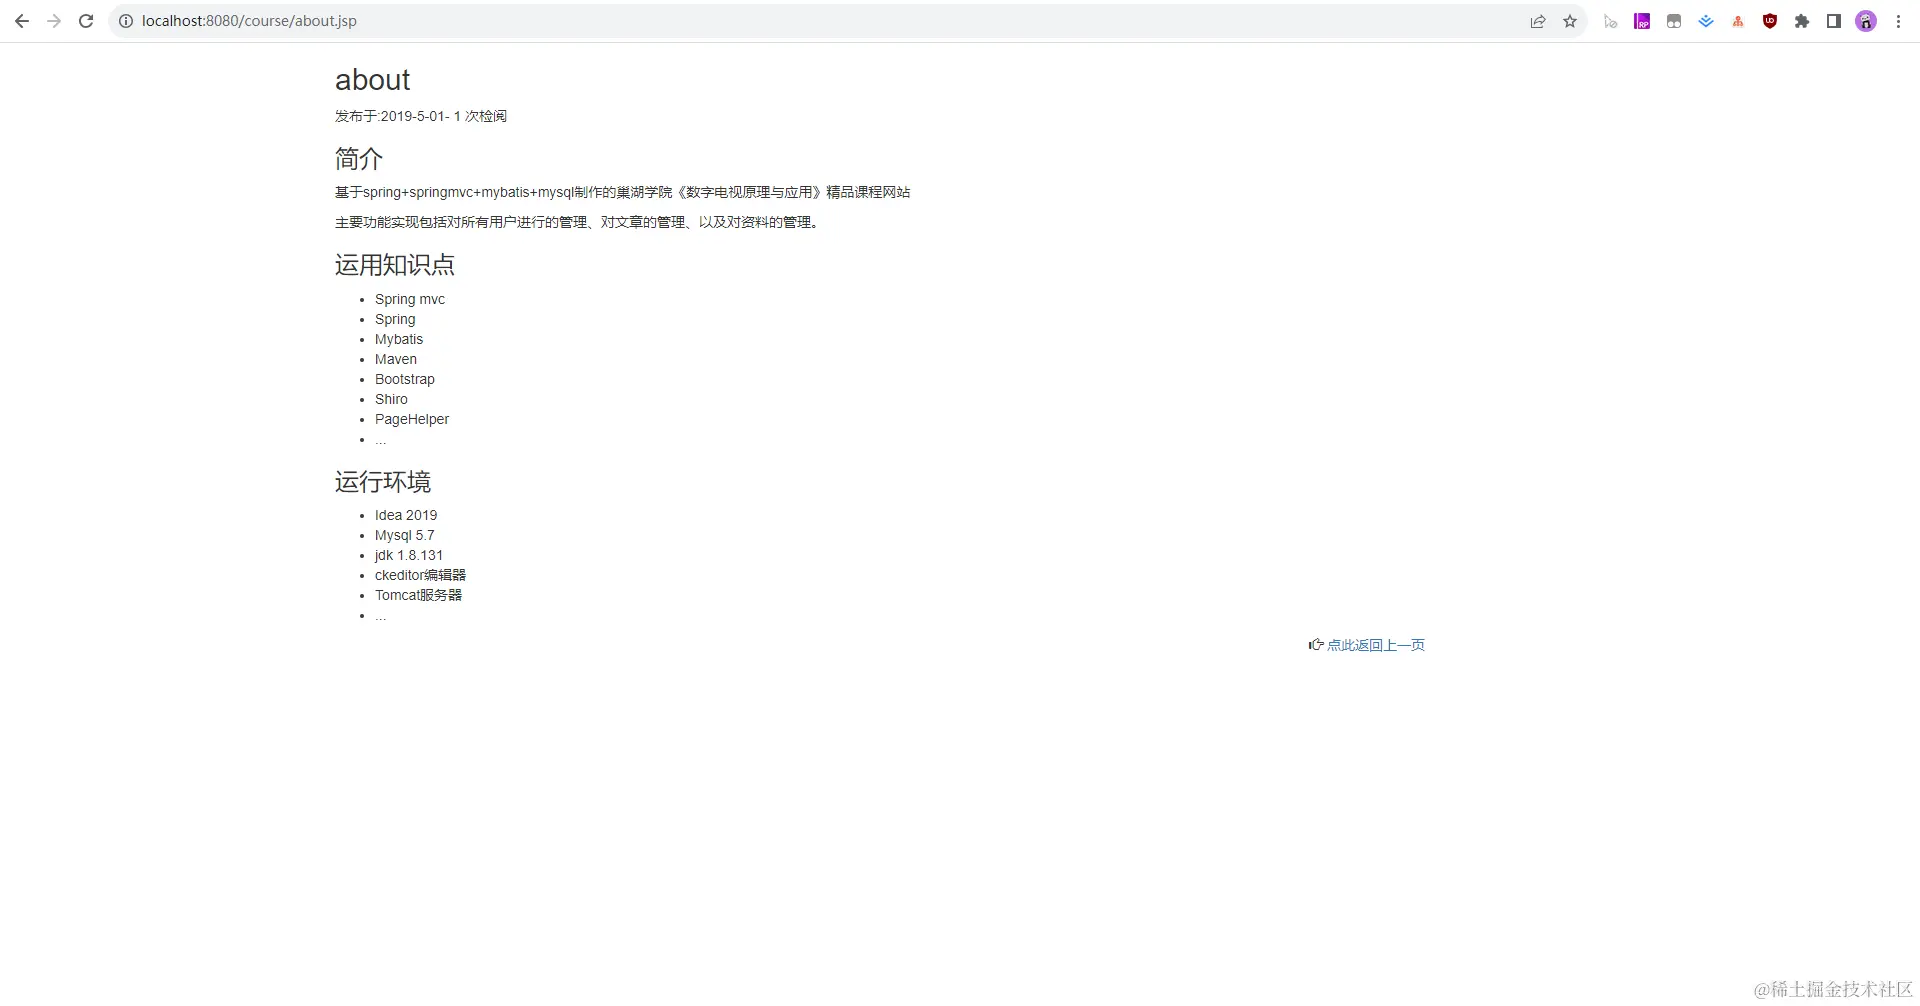Select the cursor-shaped extension icon
This screenshot has width=1920, height=1006.
pos(1610,20)
